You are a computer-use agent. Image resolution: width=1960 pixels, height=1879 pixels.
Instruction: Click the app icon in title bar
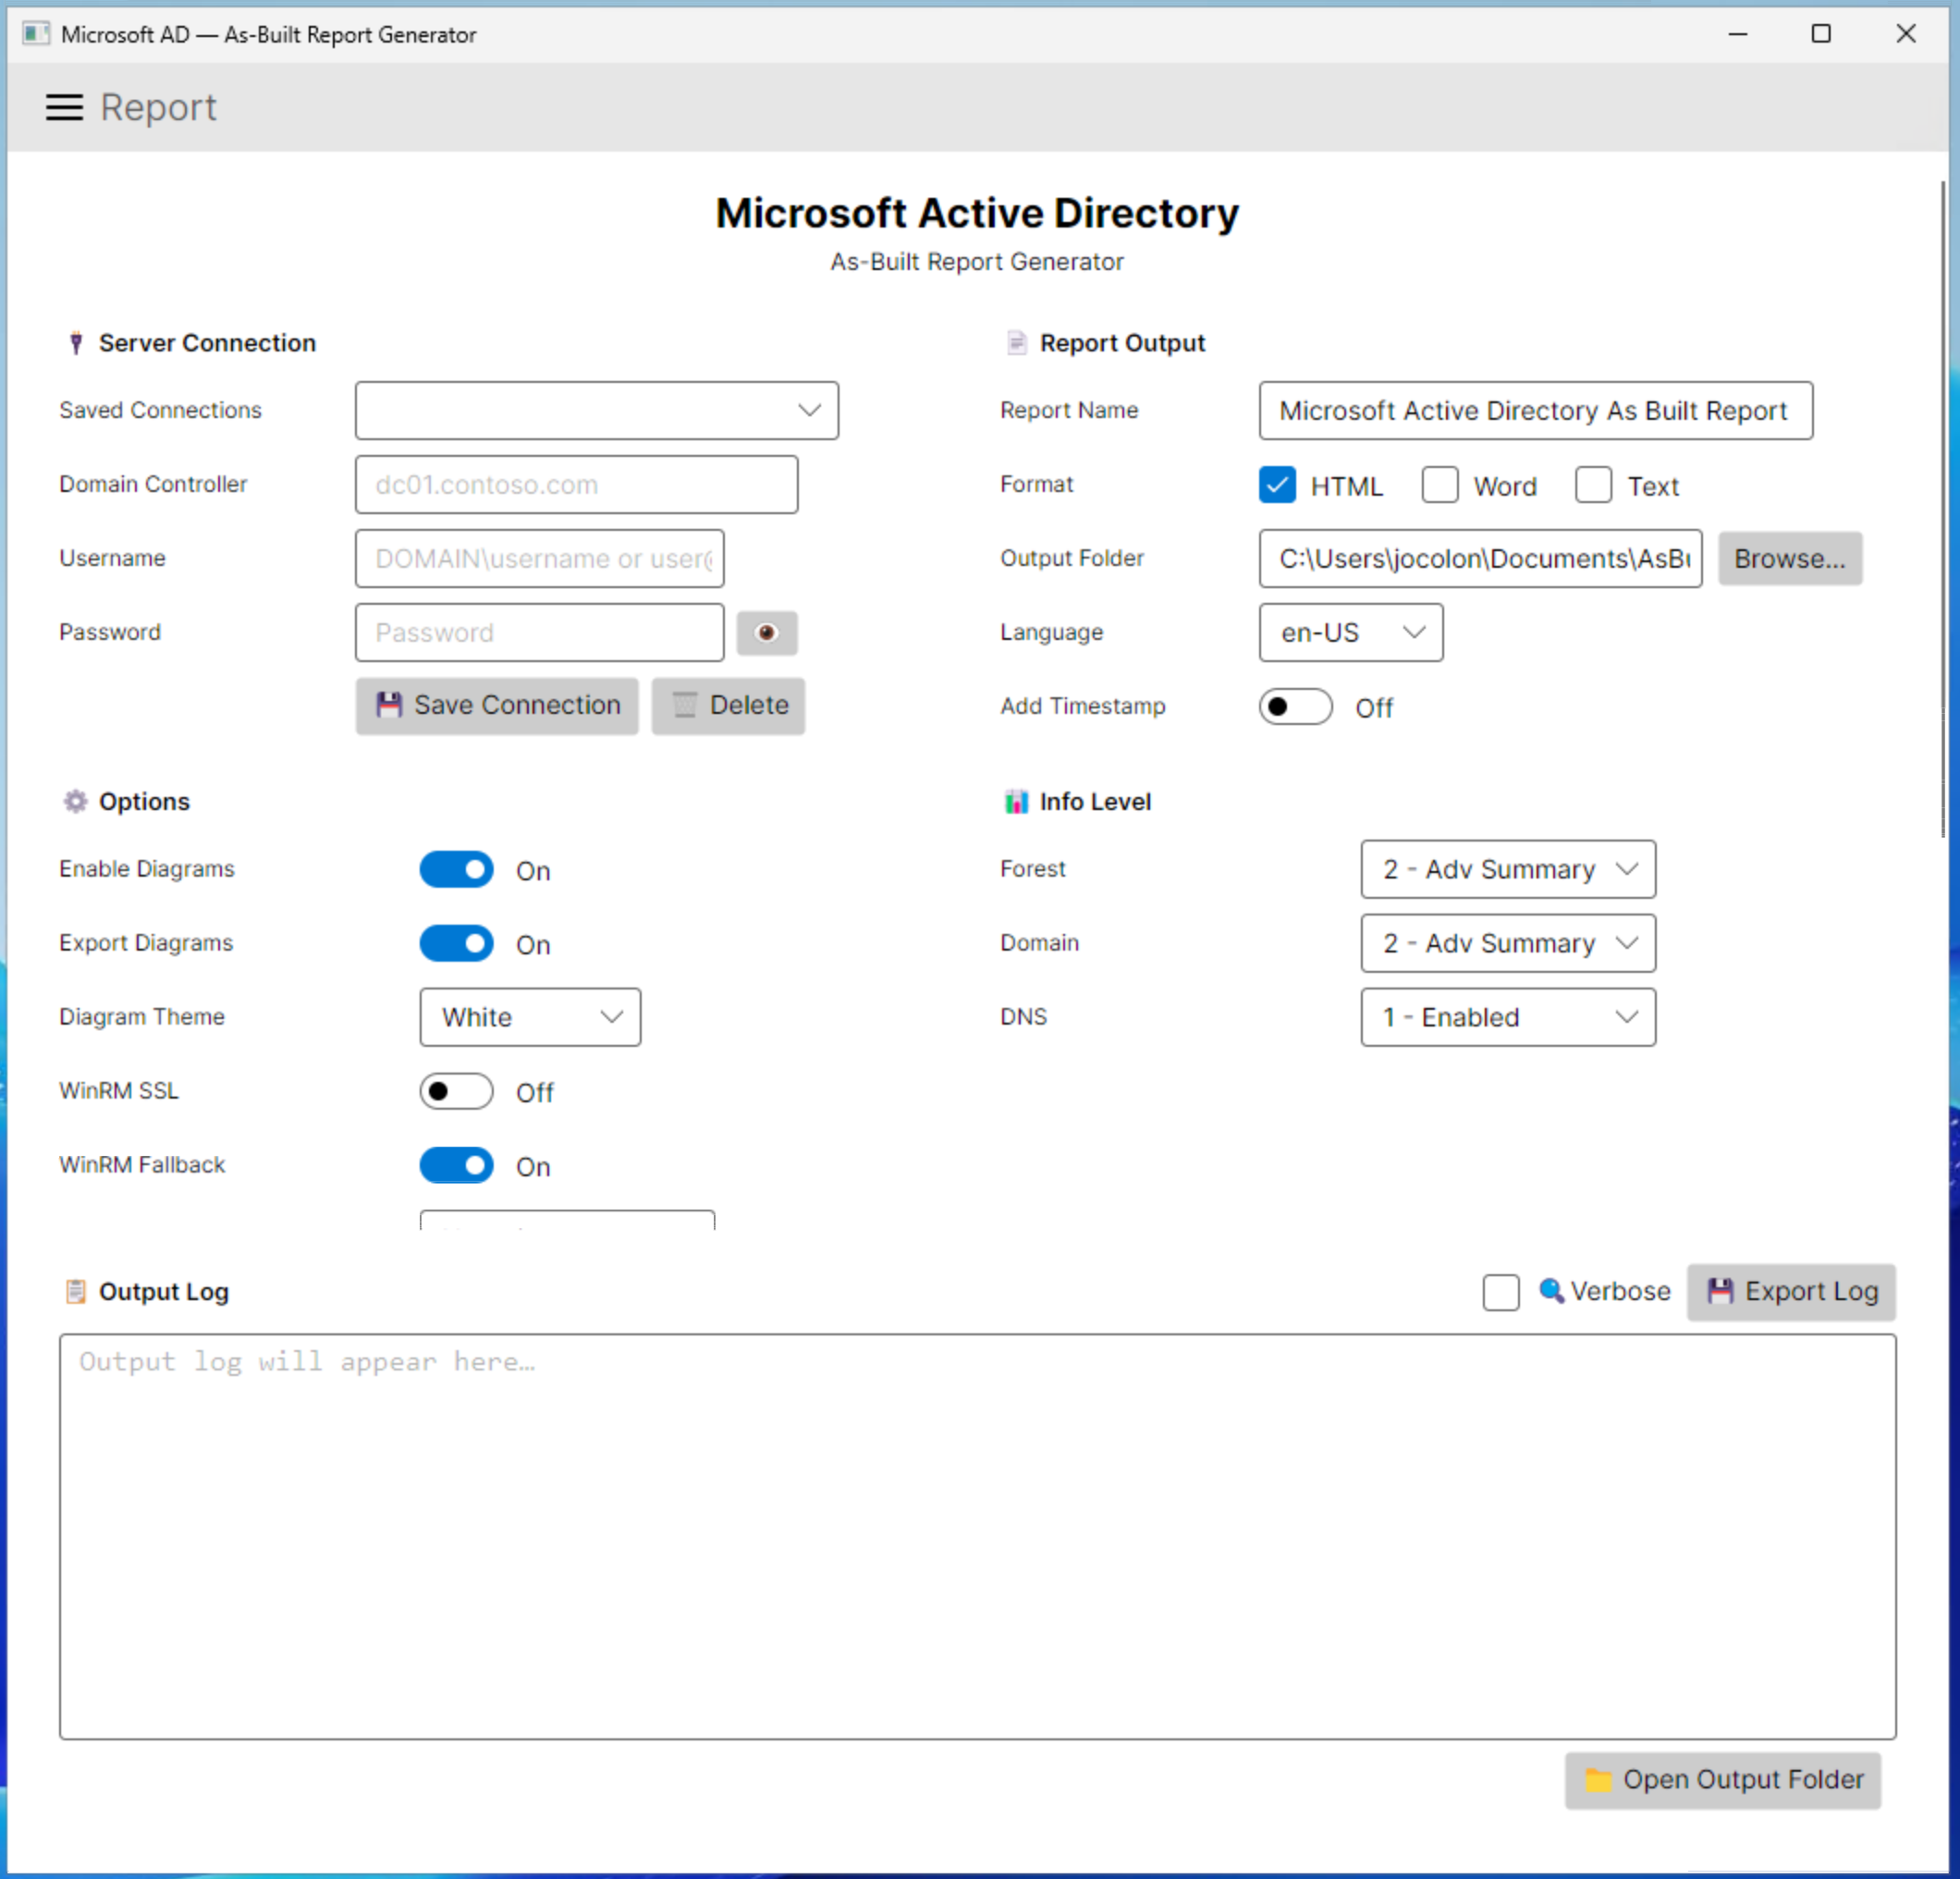click(x=36, y=34)
